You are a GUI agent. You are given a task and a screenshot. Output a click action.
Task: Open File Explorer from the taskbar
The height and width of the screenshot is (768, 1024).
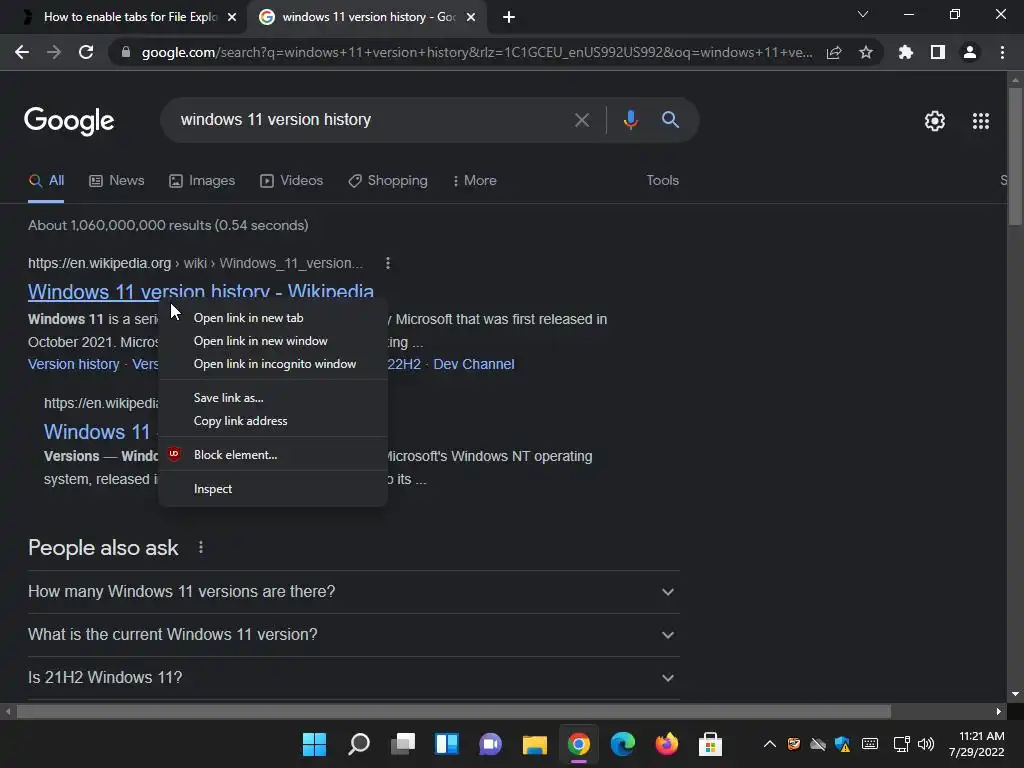click(534, 744)
